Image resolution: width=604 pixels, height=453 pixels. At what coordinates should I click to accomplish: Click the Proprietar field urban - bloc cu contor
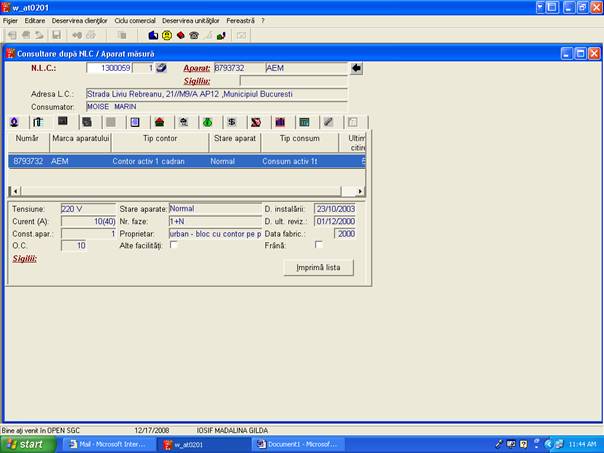click(x=215, y=234)
